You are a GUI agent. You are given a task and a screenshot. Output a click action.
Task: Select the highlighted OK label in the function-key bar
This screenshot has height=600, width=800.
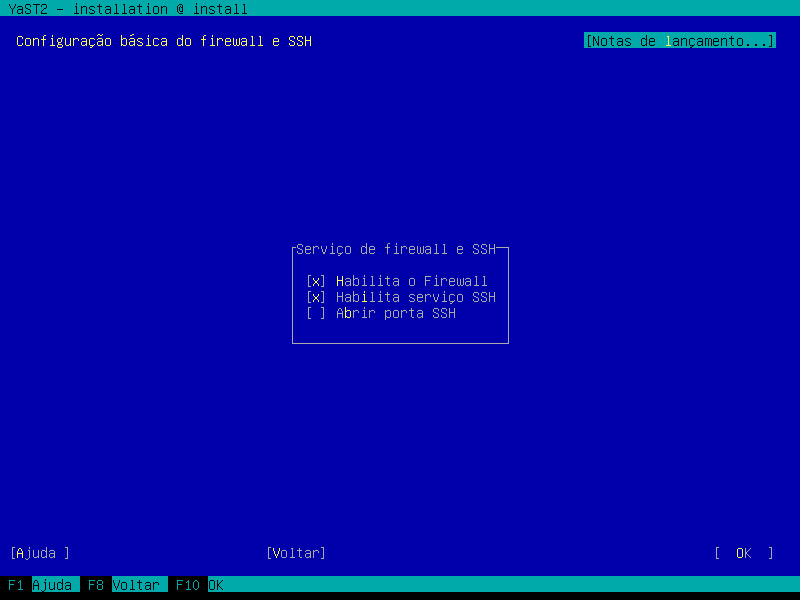tap(216, 585)
